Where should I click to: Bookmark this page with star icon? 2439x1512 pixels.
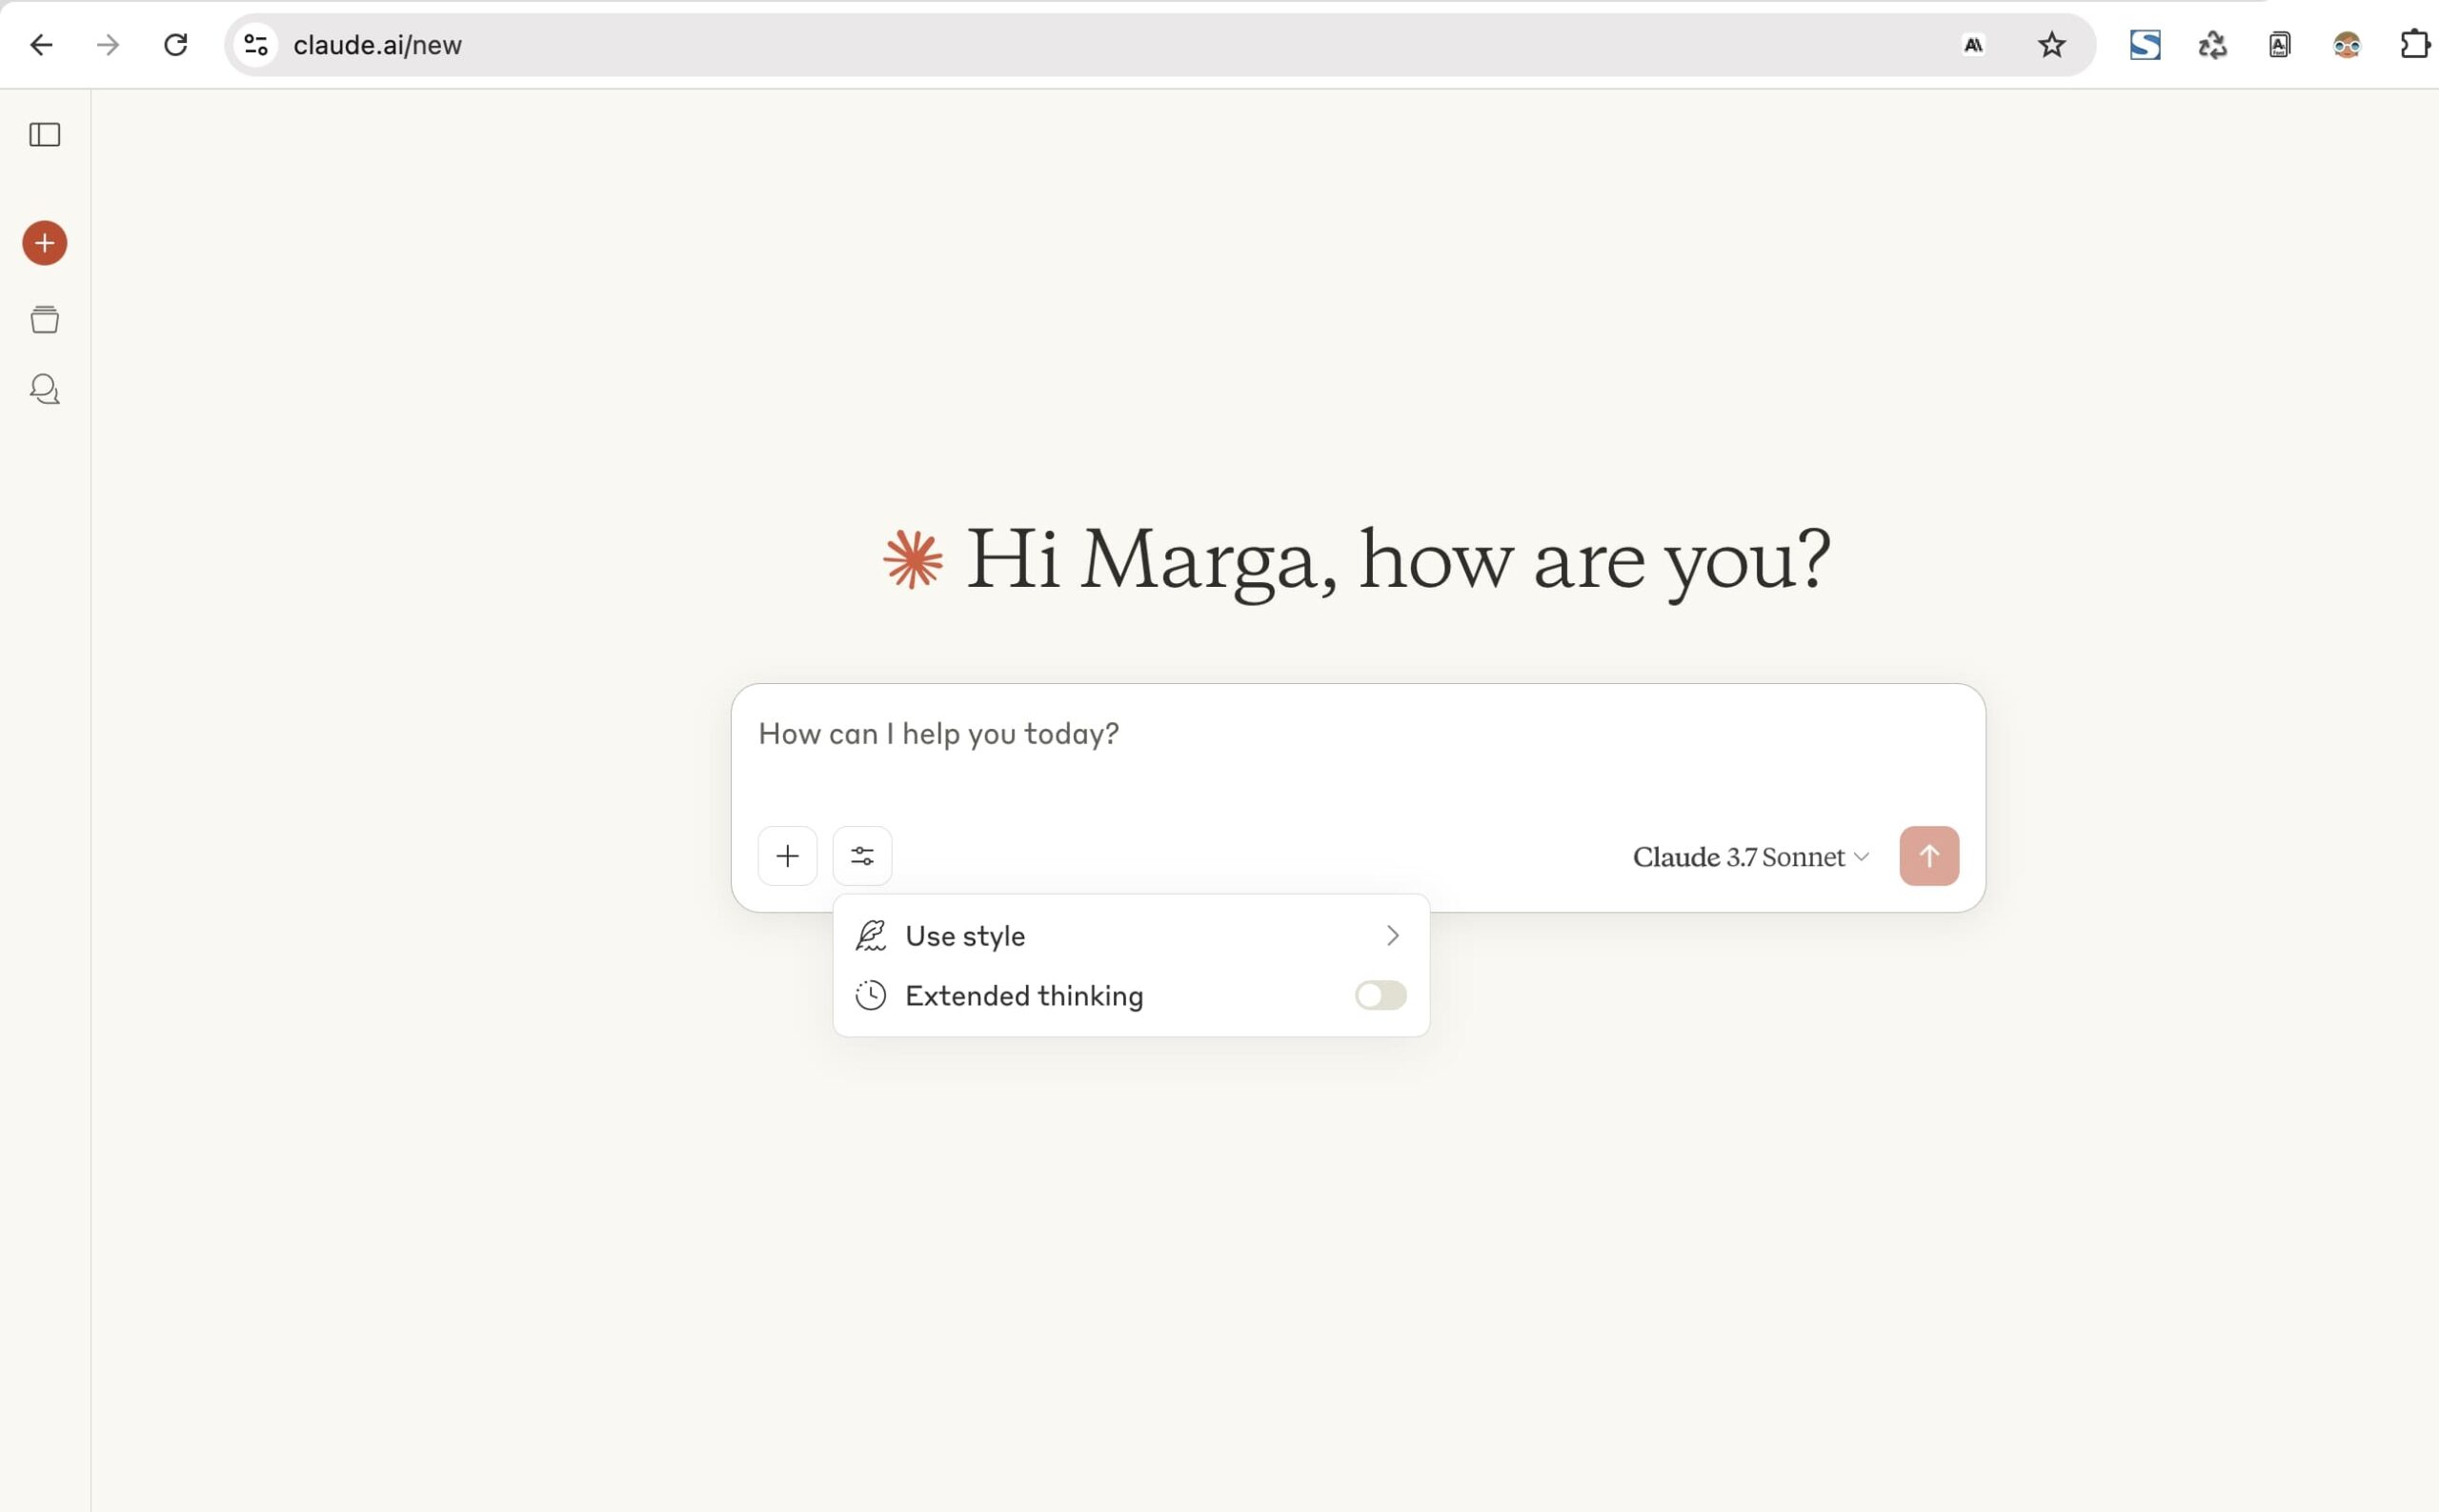point(2051,45)
